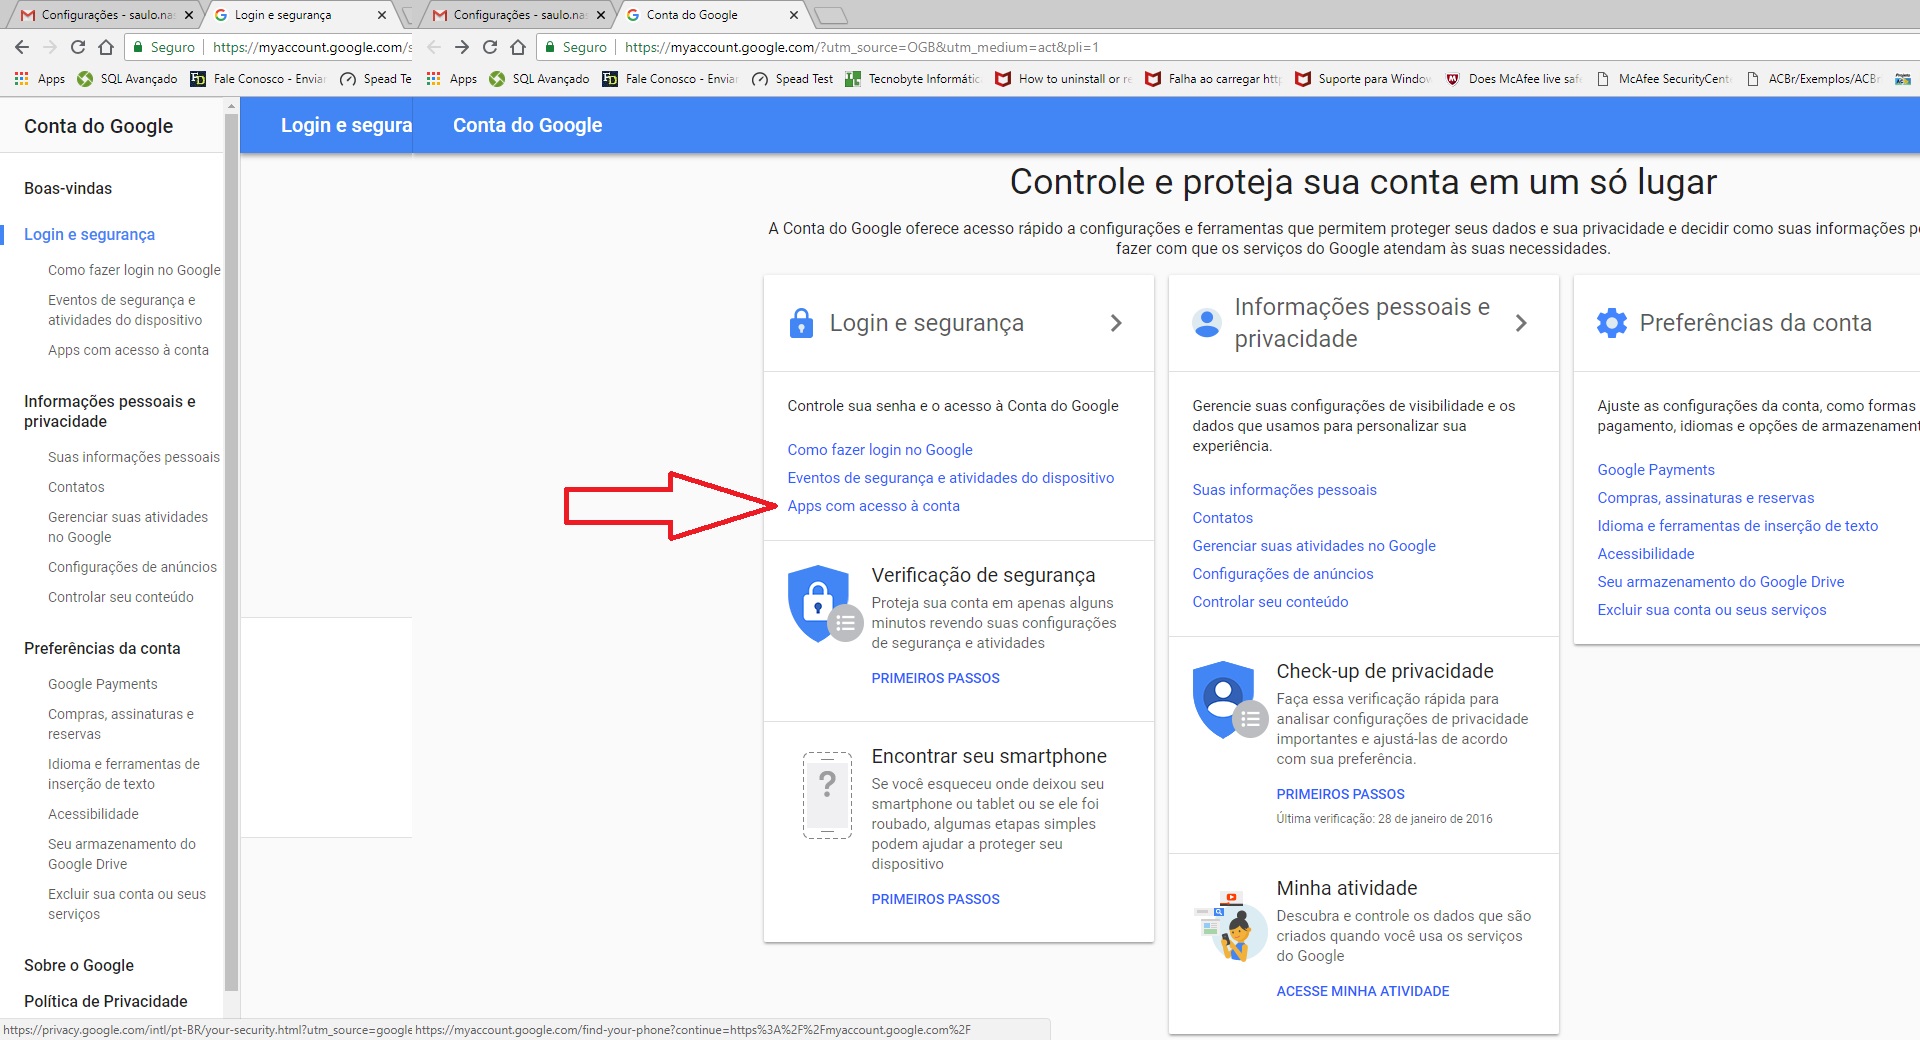Click the blue padlock Login e segurança icon

(x=801, y=323)
